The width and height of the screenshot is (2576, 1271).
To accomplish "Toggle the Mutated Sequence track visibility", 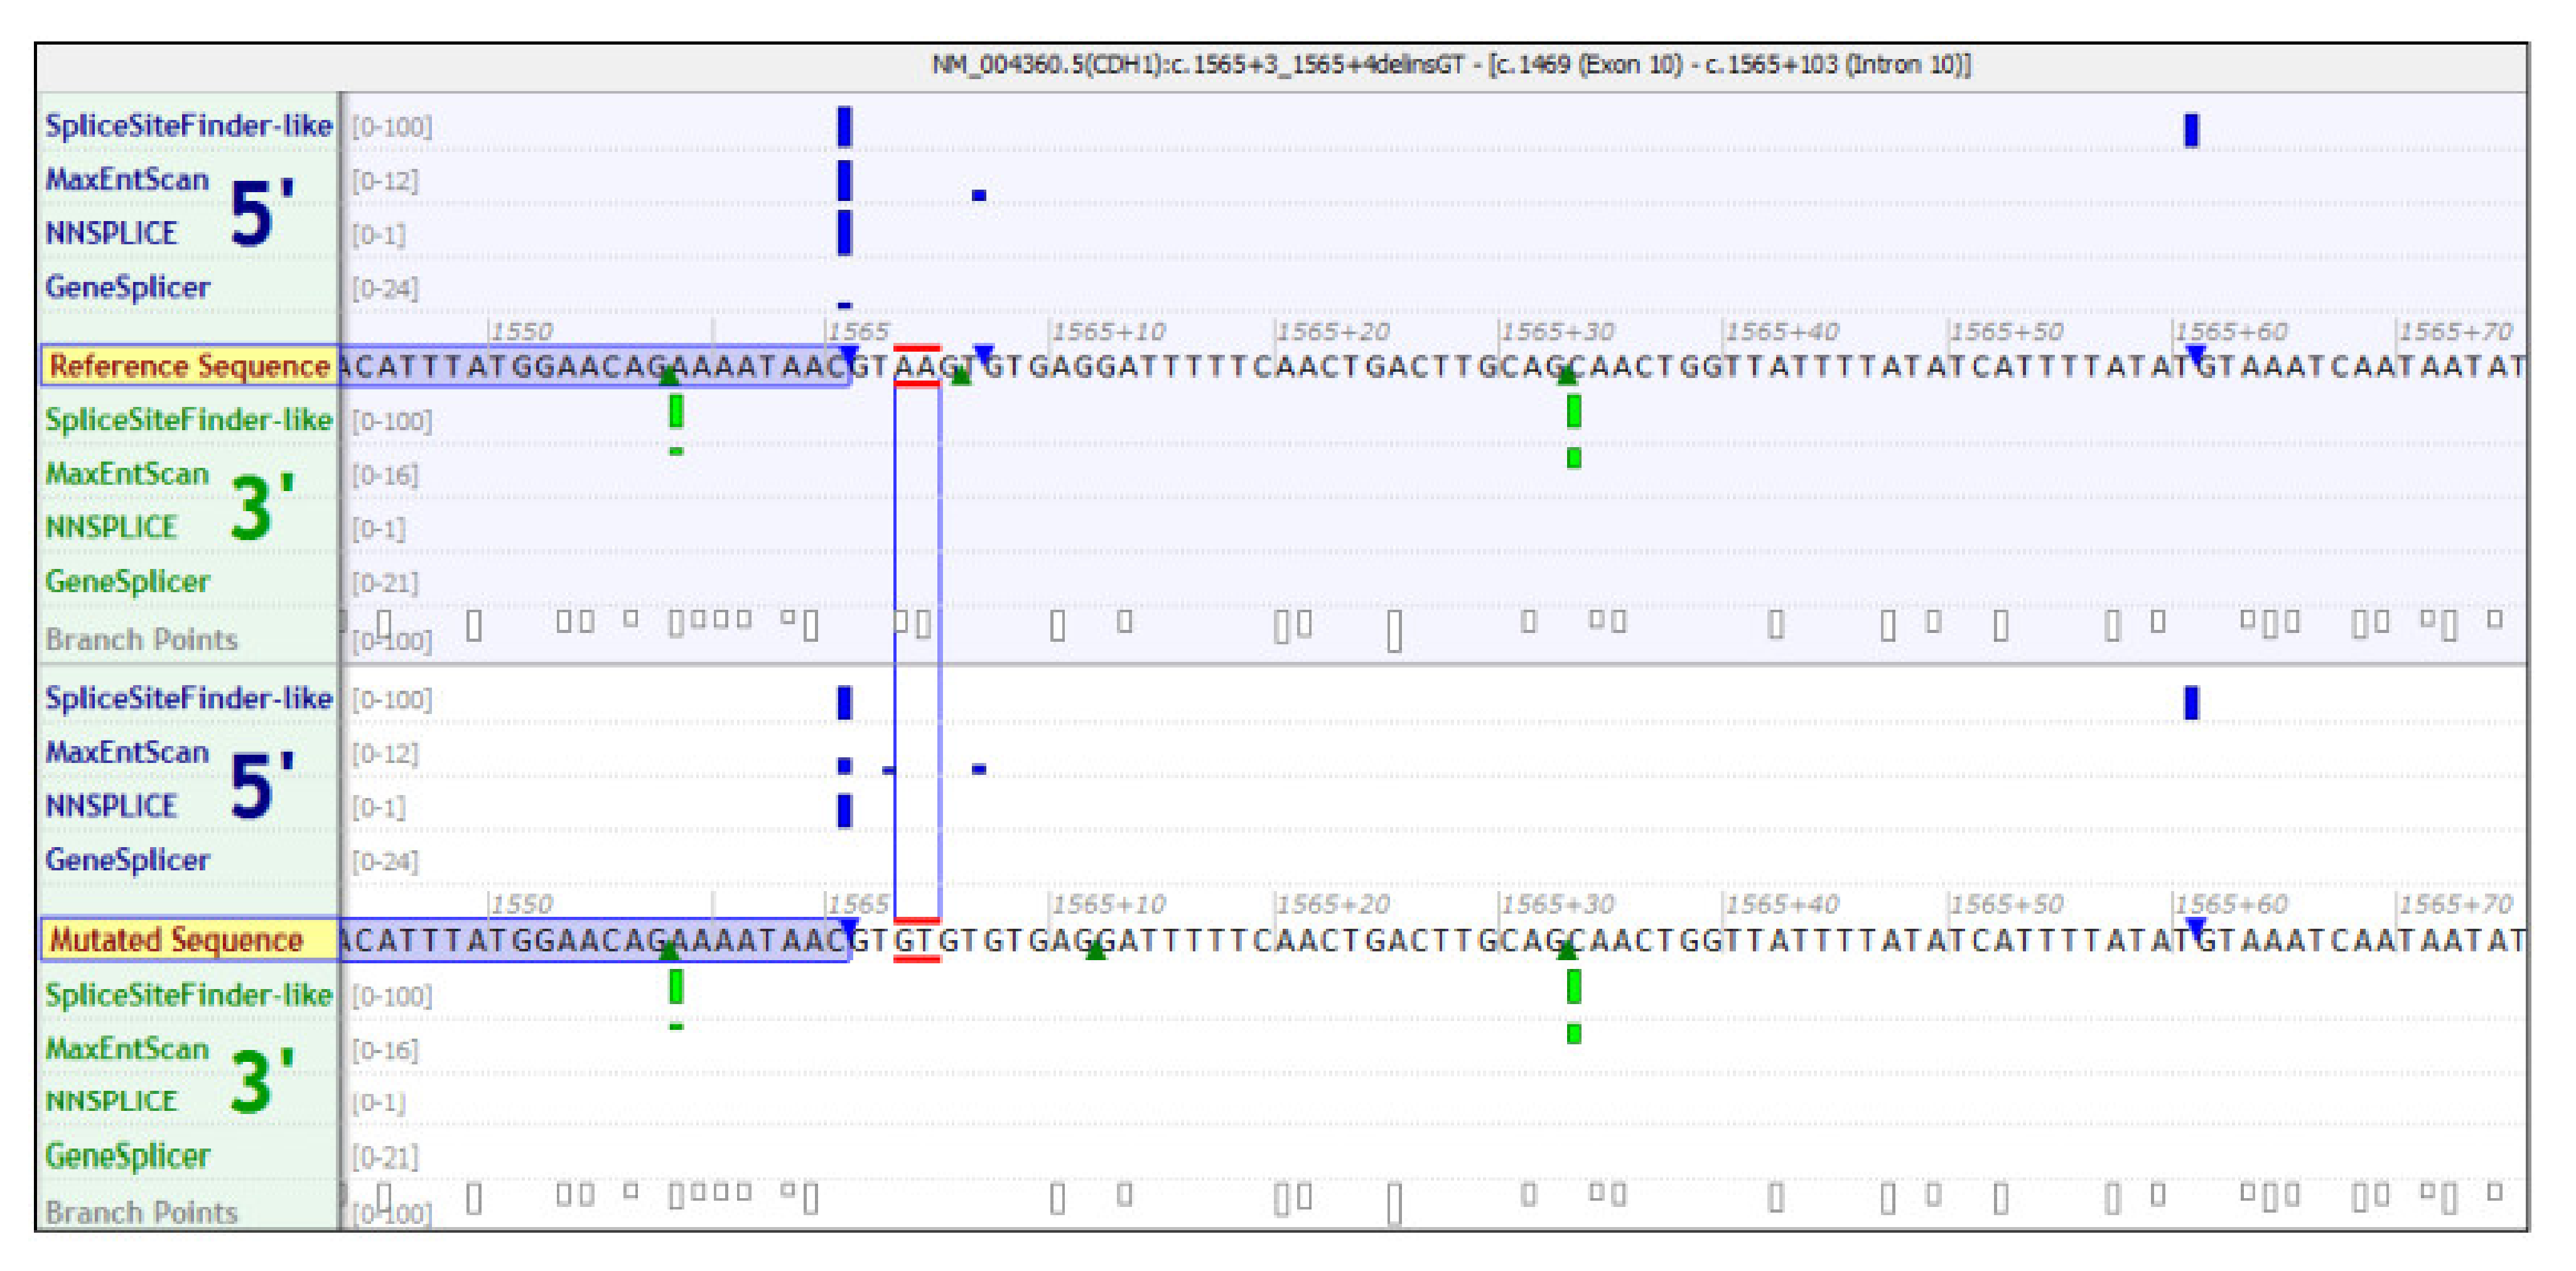I will pyautogui.click(x=170, y=940).
